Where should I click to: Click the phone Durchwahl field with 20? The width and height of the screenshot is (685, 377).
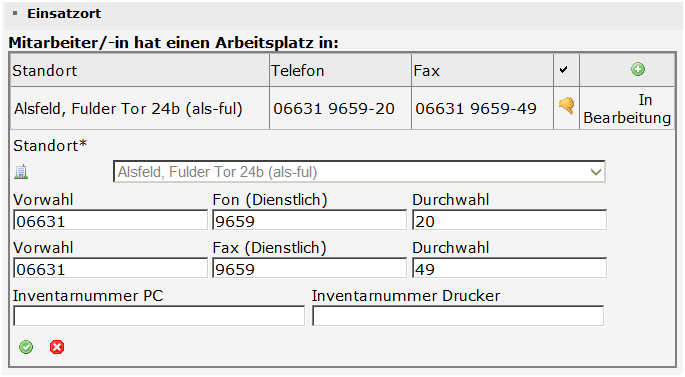click(509, 220)
